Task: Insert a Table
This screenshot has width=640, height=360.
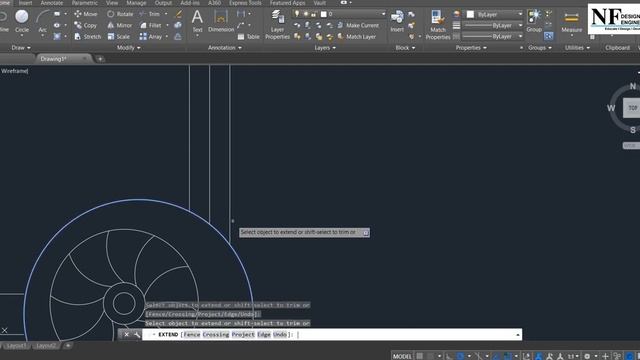Action: point(248,37)
